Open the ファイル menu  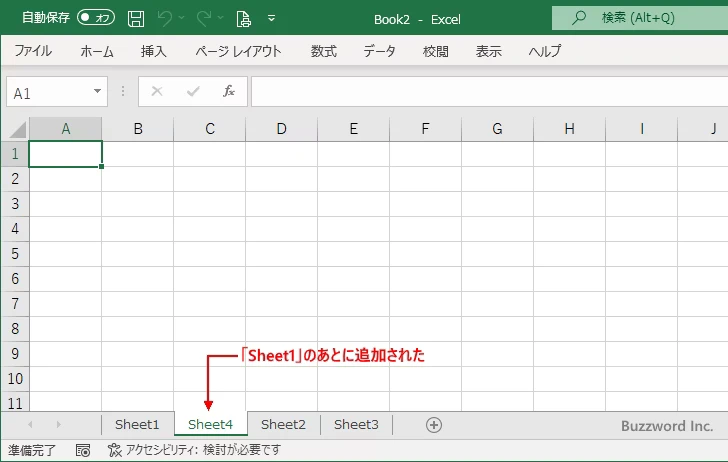[x=33, y=51]
